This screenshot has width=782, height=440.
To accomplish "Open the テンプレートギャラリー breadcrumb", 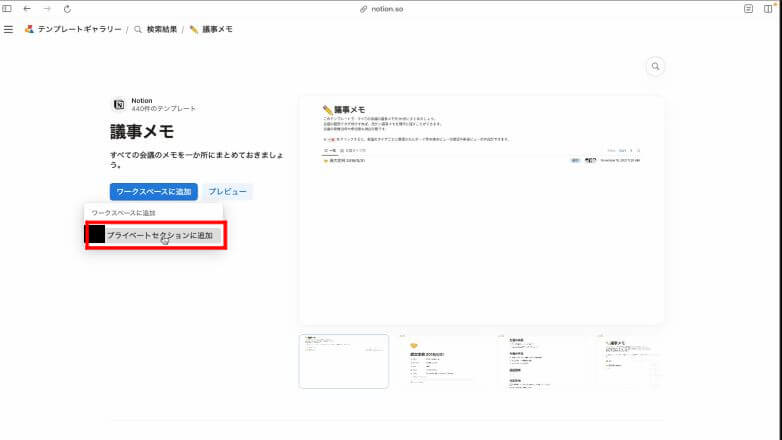I will [73, 29].
